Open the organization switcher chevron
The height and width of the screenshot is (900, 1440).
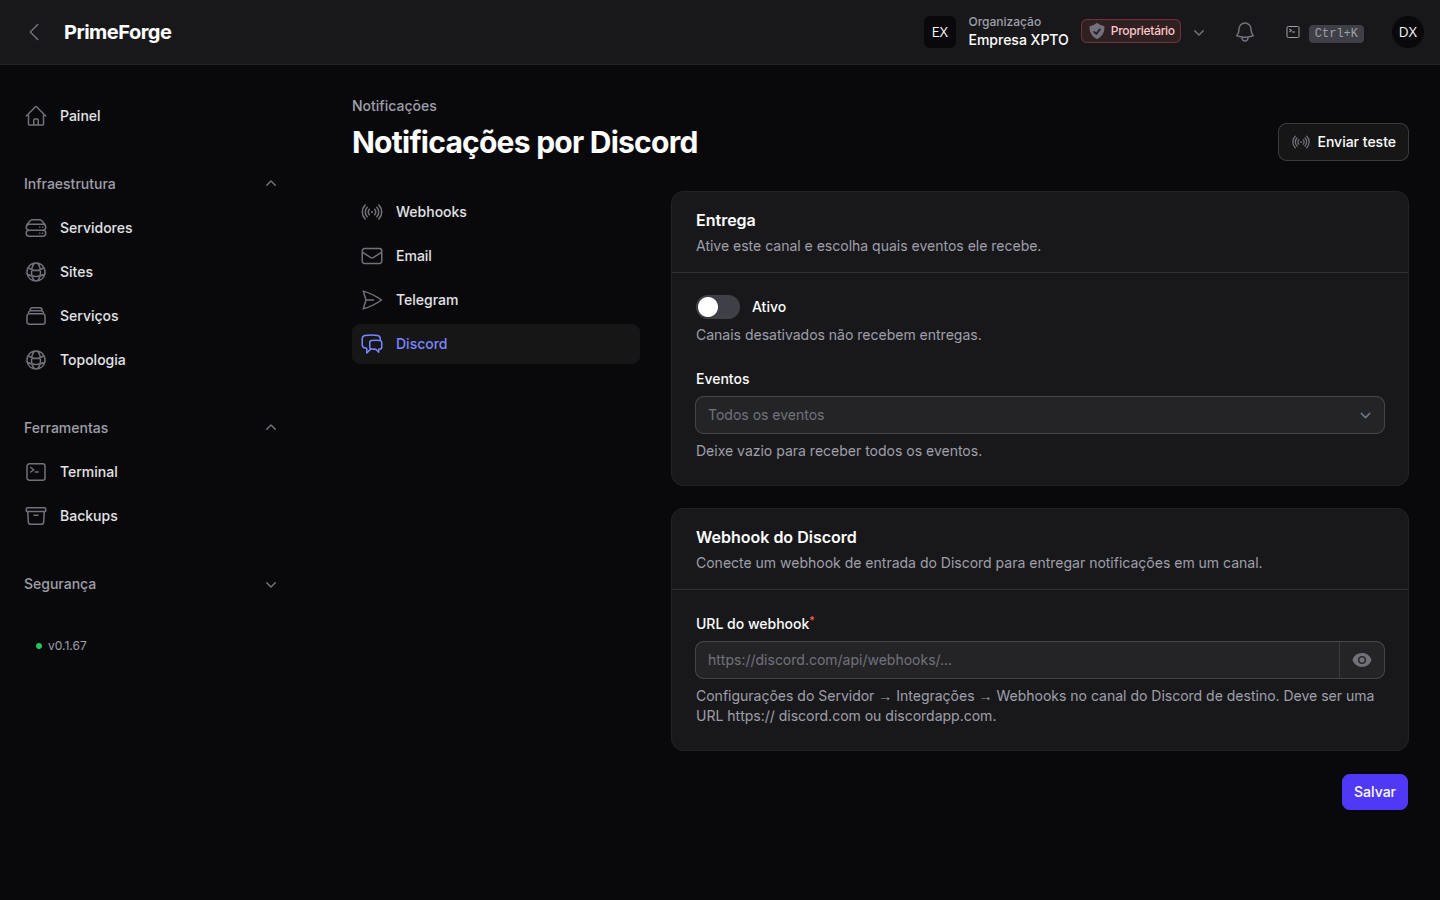(1199, 32)
